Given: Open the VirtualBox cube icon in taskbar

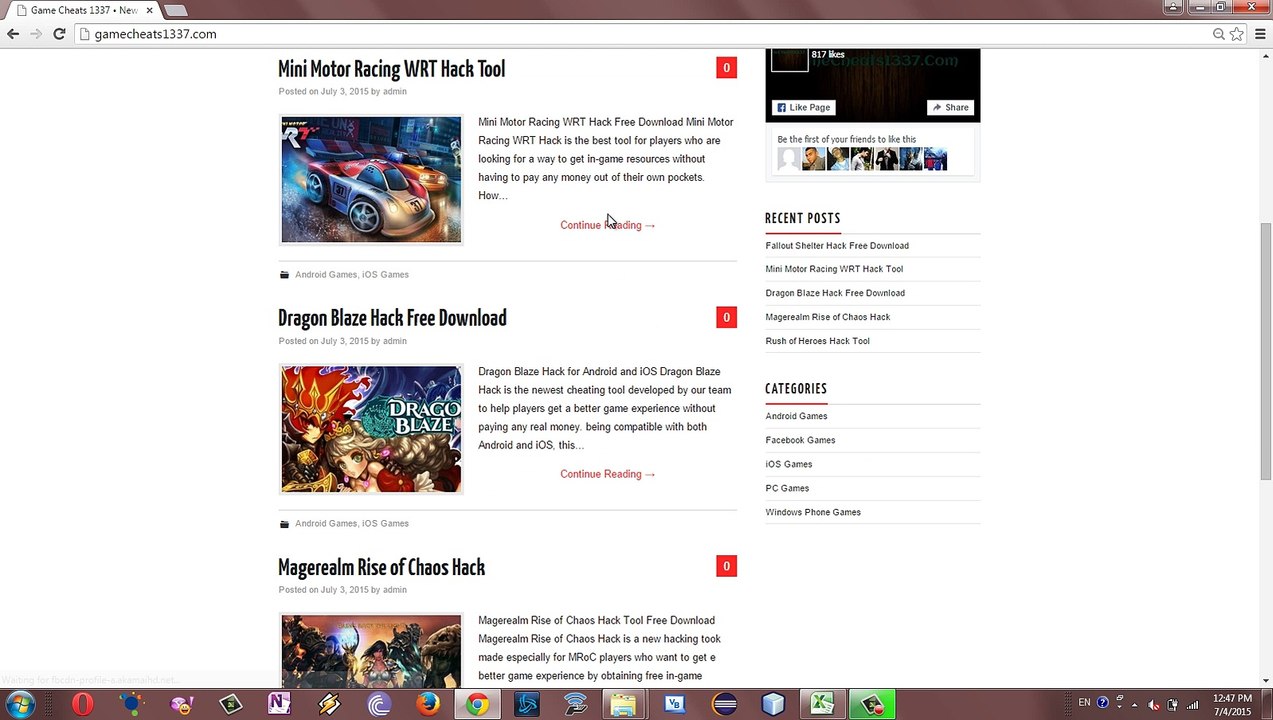Looking at the screenshot, I should [773, 704].
